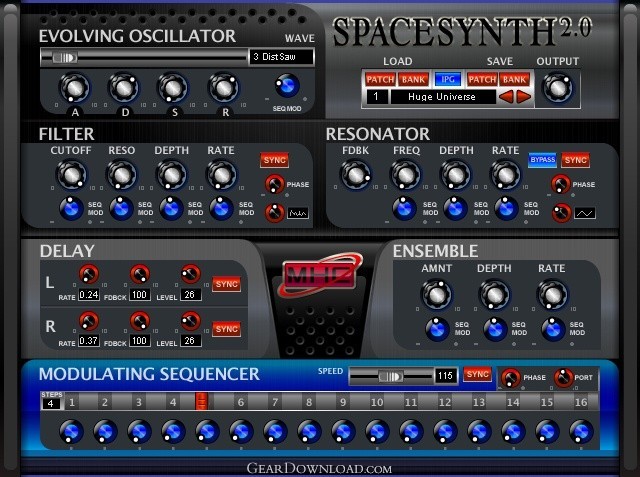640x477 pixels.
Task: Click the LOAD PATCH button
Action: pyautogui.click(x=380, y=79)
